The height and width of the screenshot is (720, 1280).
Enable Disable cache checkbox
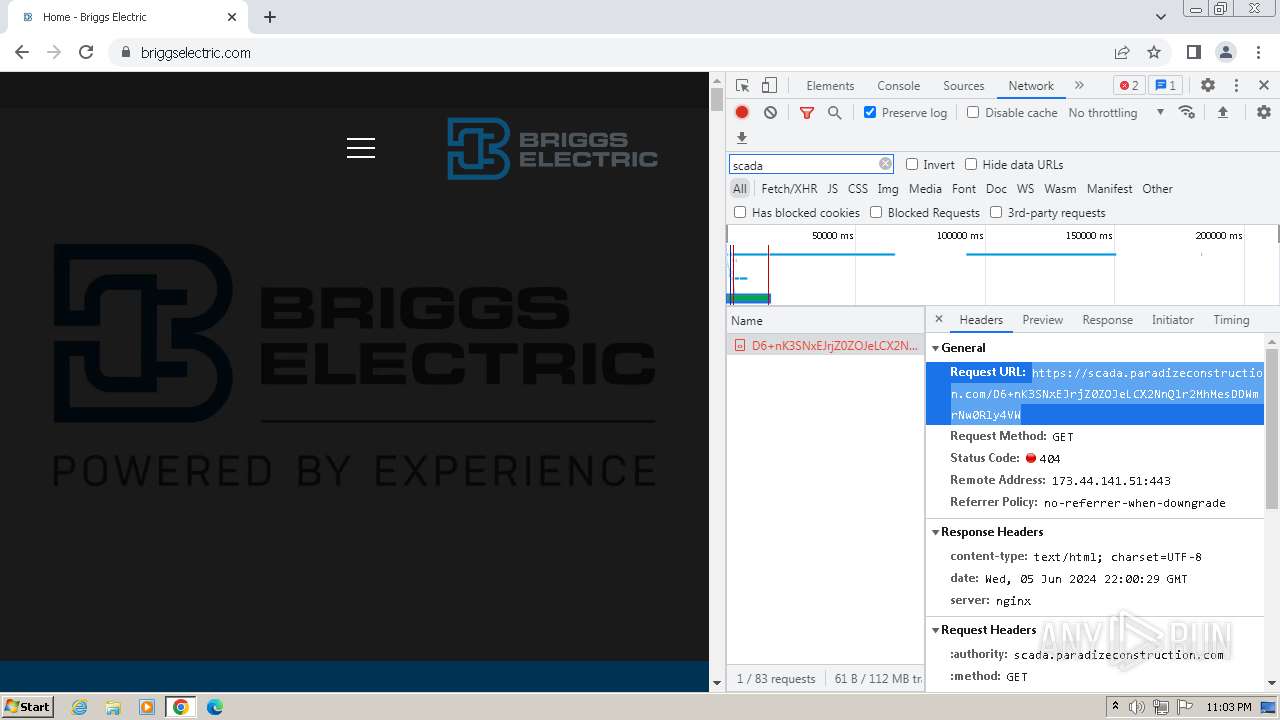(x=973, y=113)
